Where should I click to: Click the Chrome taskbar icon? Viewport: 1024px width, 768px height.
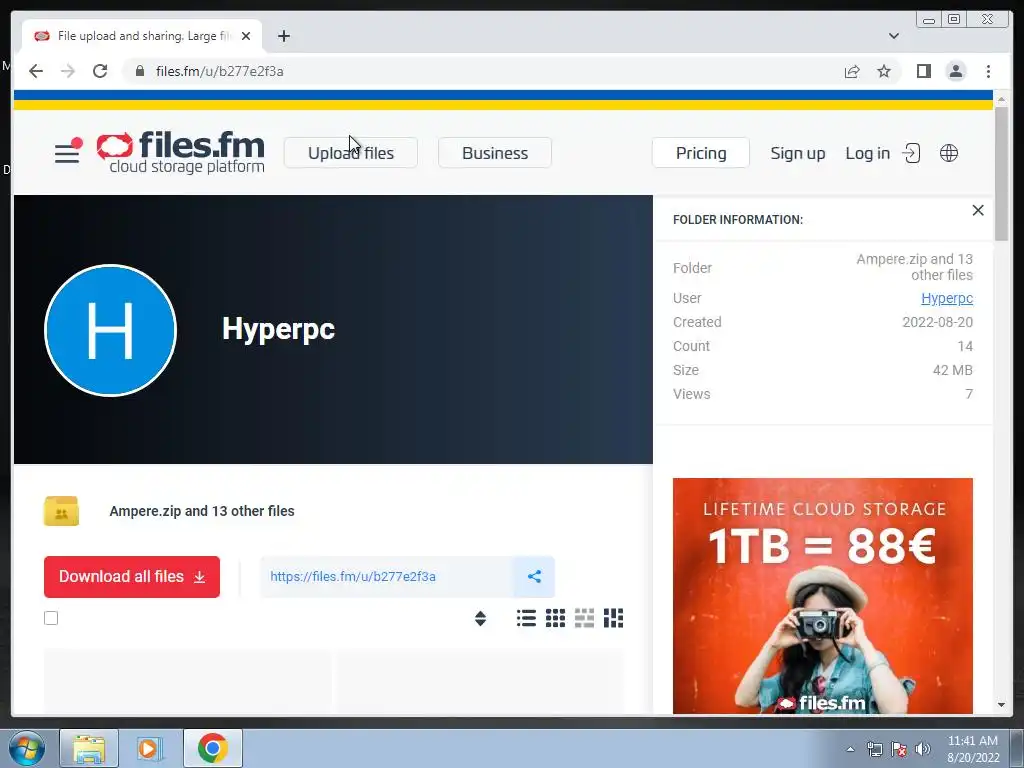[x=213, y=748]
